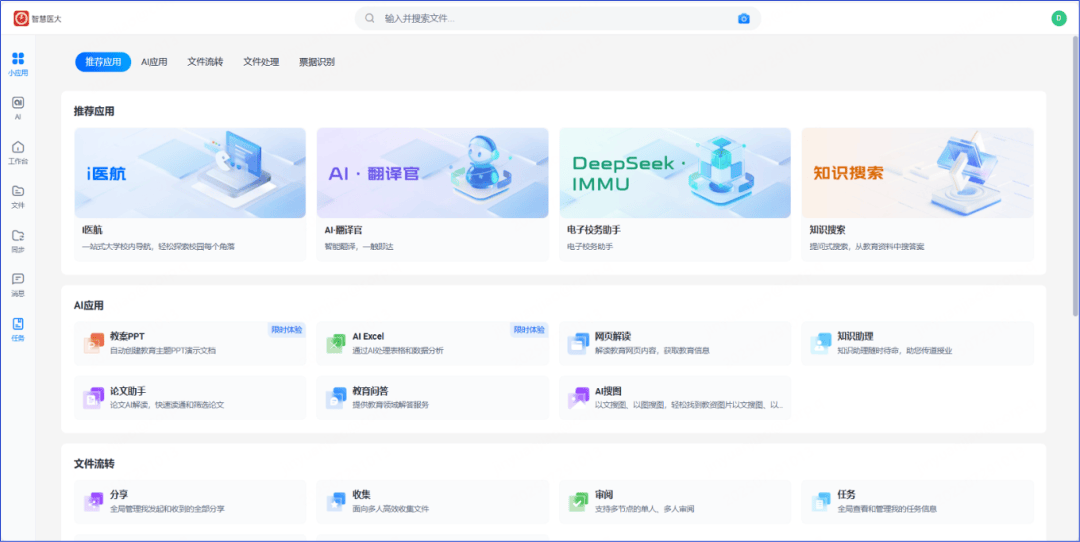Click the camera icon in the search bar

point(743,18)
